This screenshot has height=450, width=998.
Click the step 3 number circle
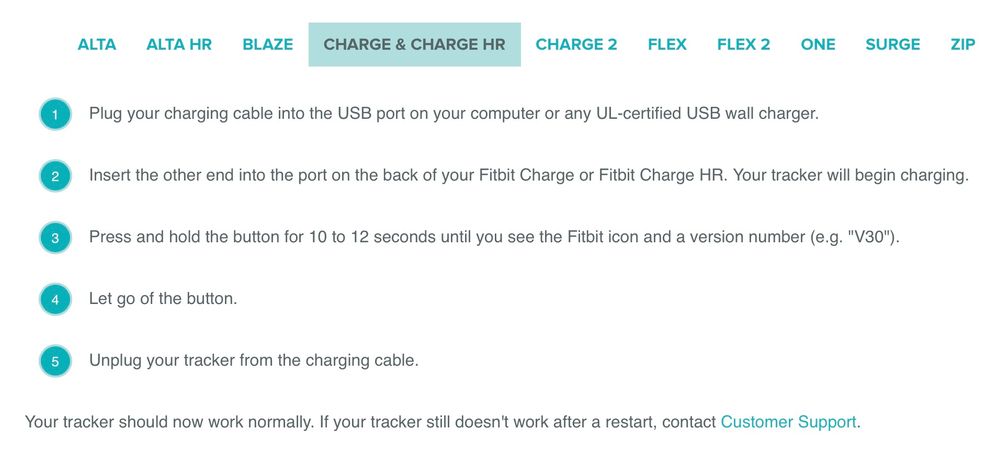pyautogui.click(x=55, y=238)
